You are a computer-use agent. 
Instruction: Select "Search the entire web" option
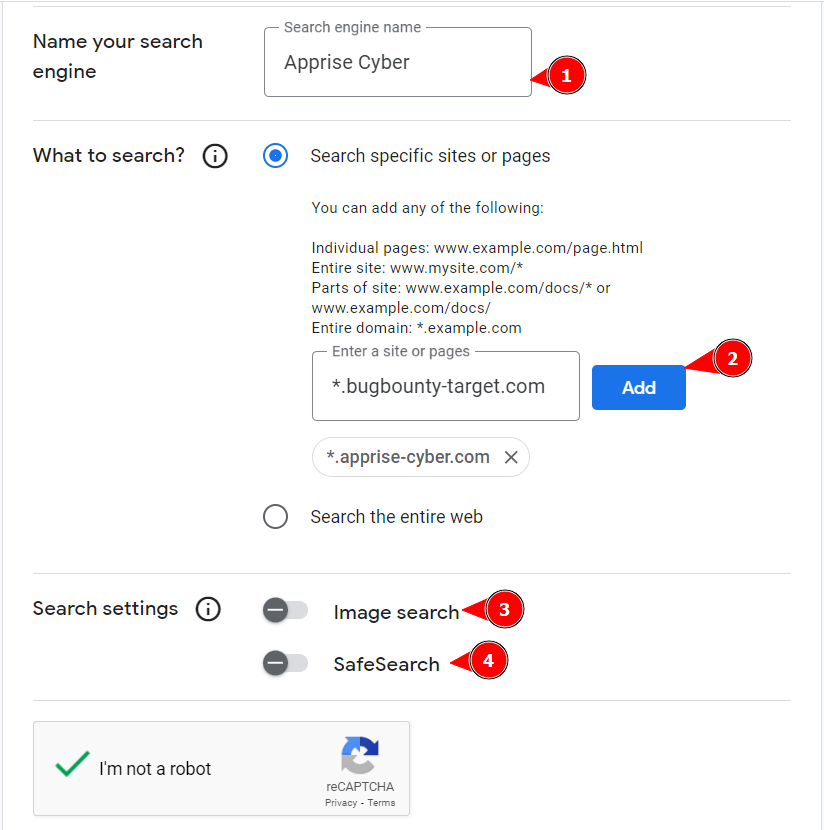(x=275, y=516)
